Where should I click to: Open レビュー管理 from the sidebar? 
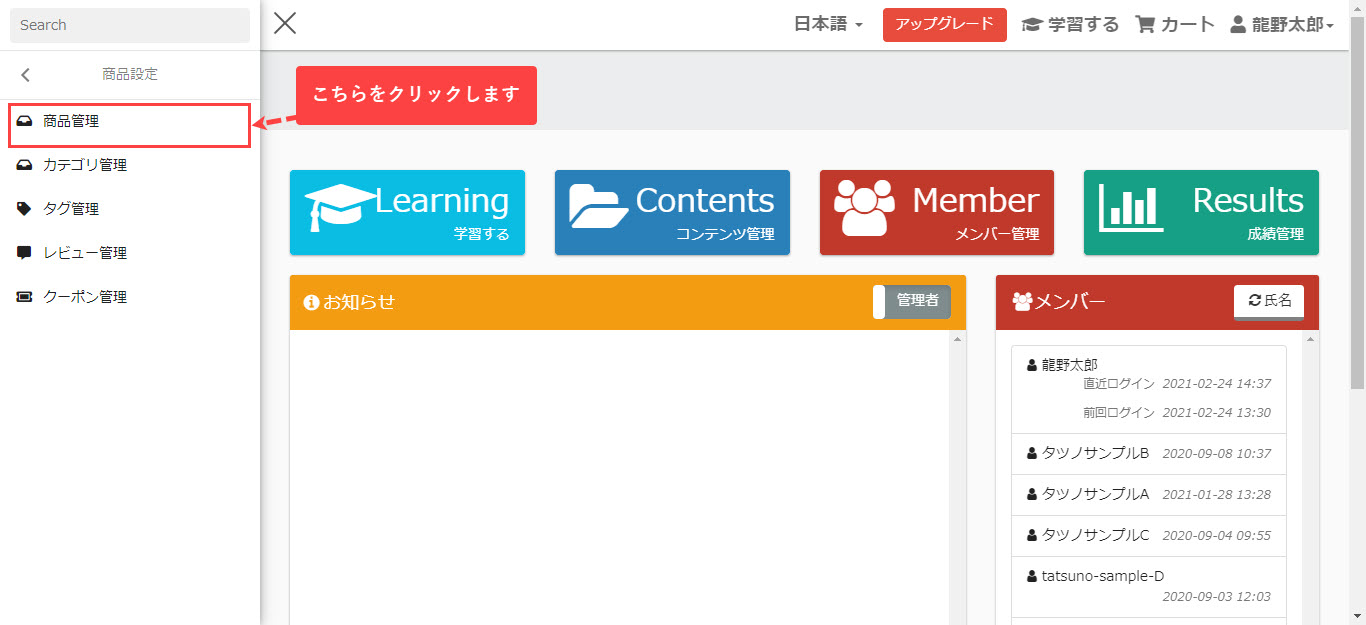(x=84, y=253)
